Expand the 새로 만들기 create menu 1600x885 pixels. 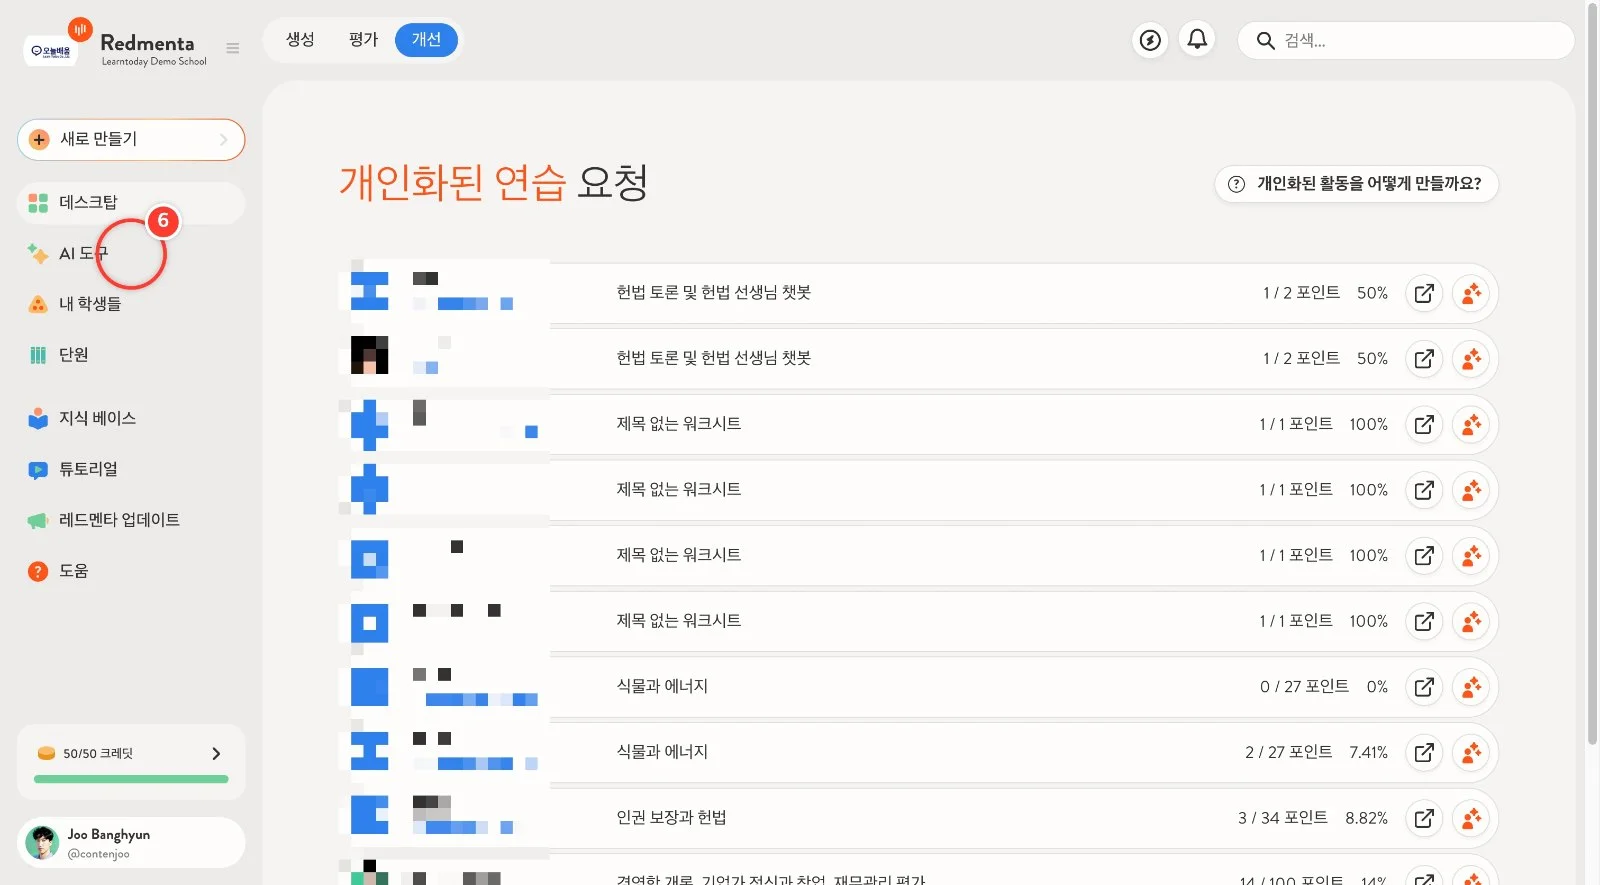[131, 140]
